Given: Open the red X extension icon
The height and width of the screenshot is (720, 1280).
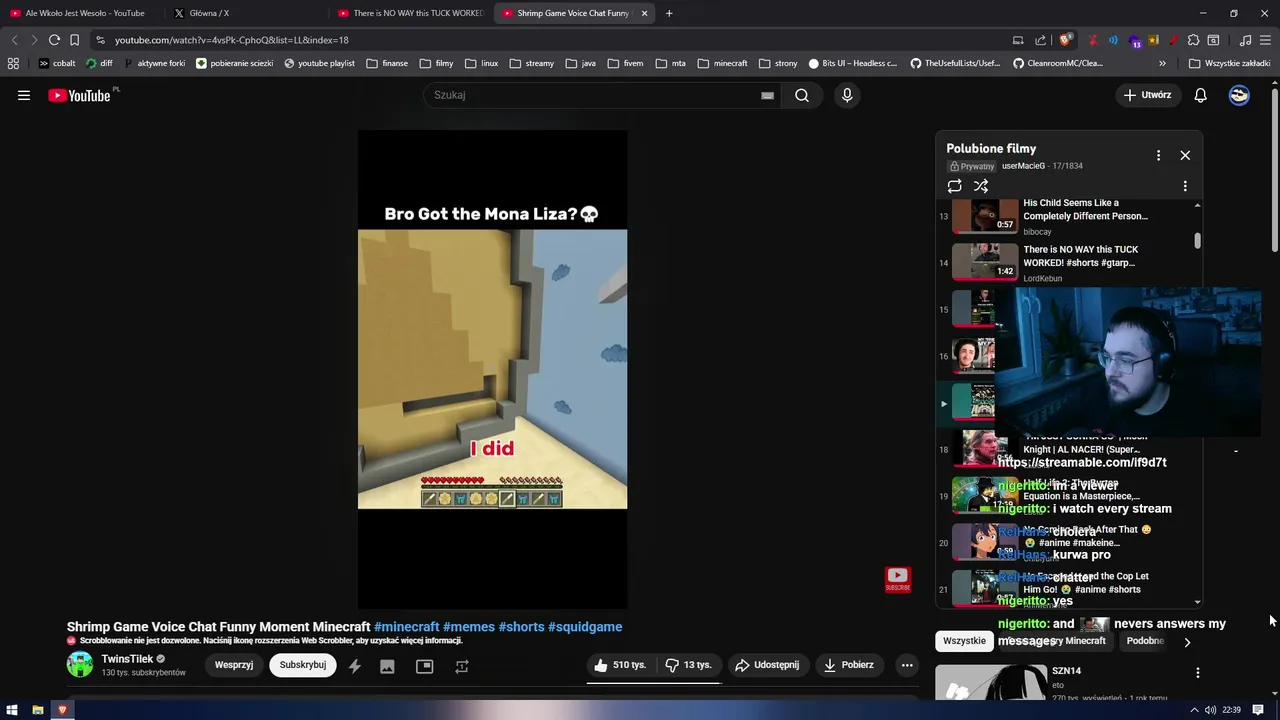Looking at the screenshot, I should 1093,40.
